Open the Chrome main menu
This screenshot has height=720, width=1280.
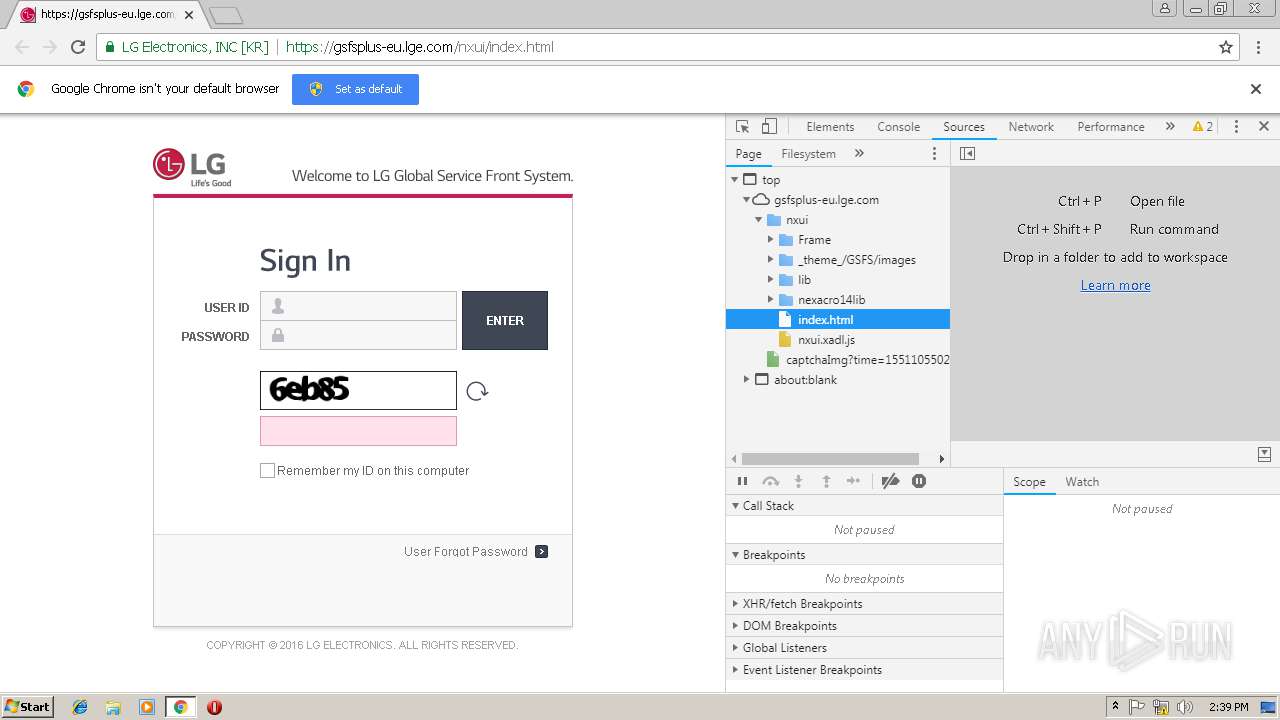(1259, 47)
